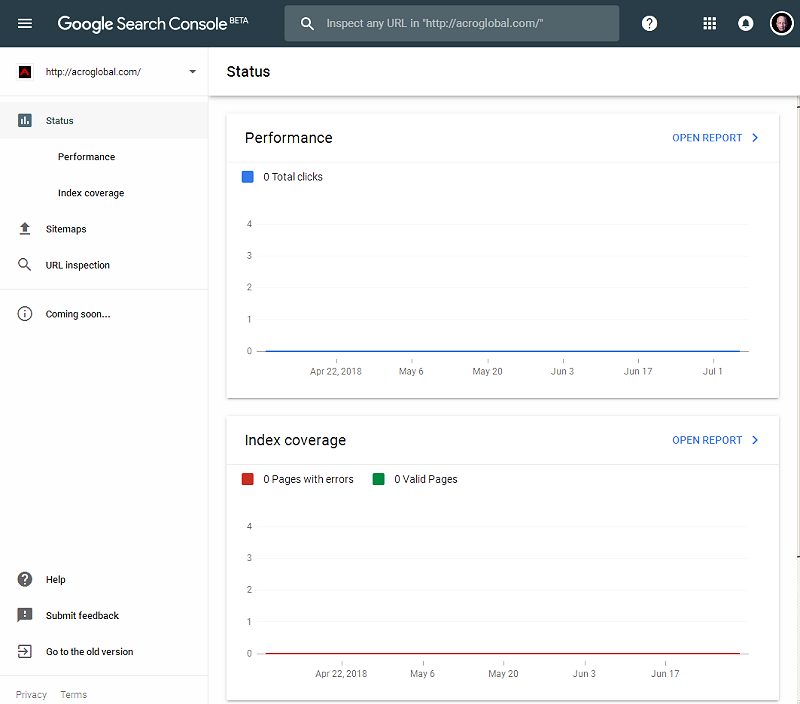Click the Coming soon info icon

click(x=24, y=314)
